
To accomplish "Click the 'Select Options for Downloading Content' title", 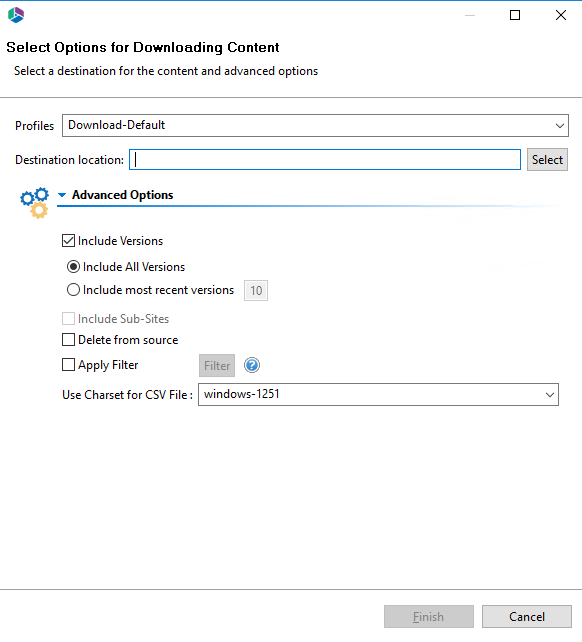I will point(143,47).
